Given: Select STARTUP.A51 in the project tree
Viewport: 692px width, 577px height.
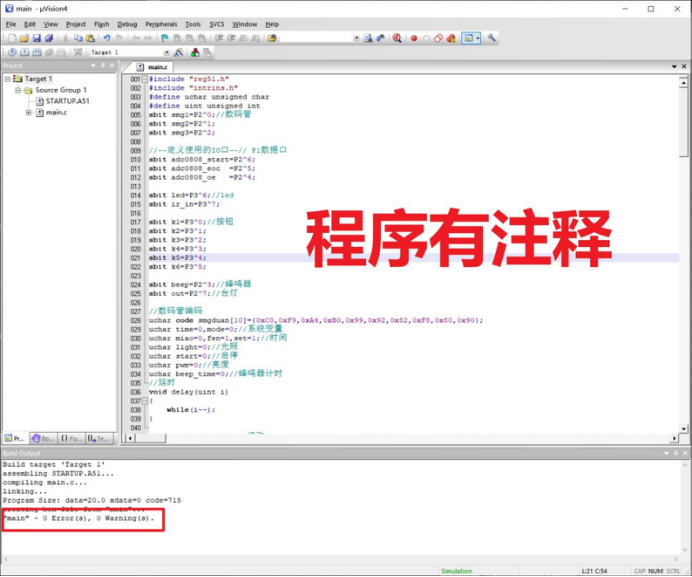Looking at the screenshot, I should click(67, 101).
